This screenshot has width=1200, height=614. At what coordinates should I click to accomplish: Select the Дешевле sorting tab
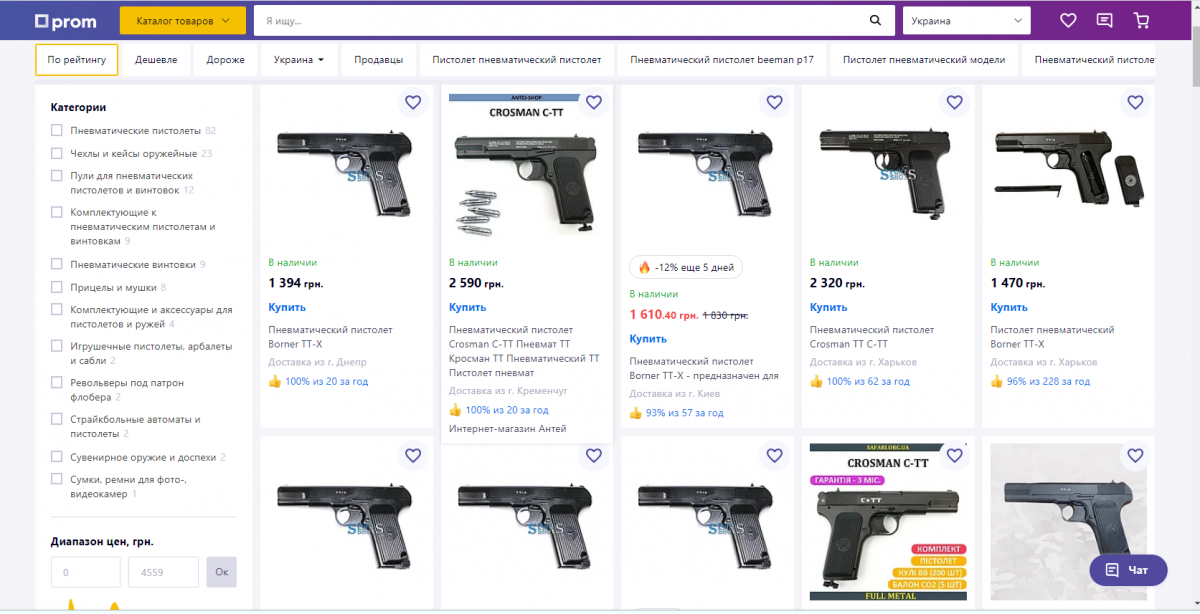click(x=156, y=59)
